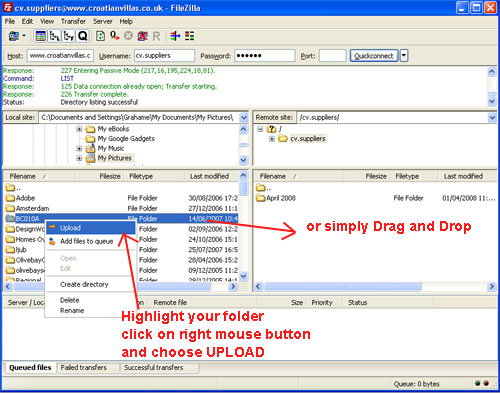Select the cv.suppliers remote folder

click(307, 139)
